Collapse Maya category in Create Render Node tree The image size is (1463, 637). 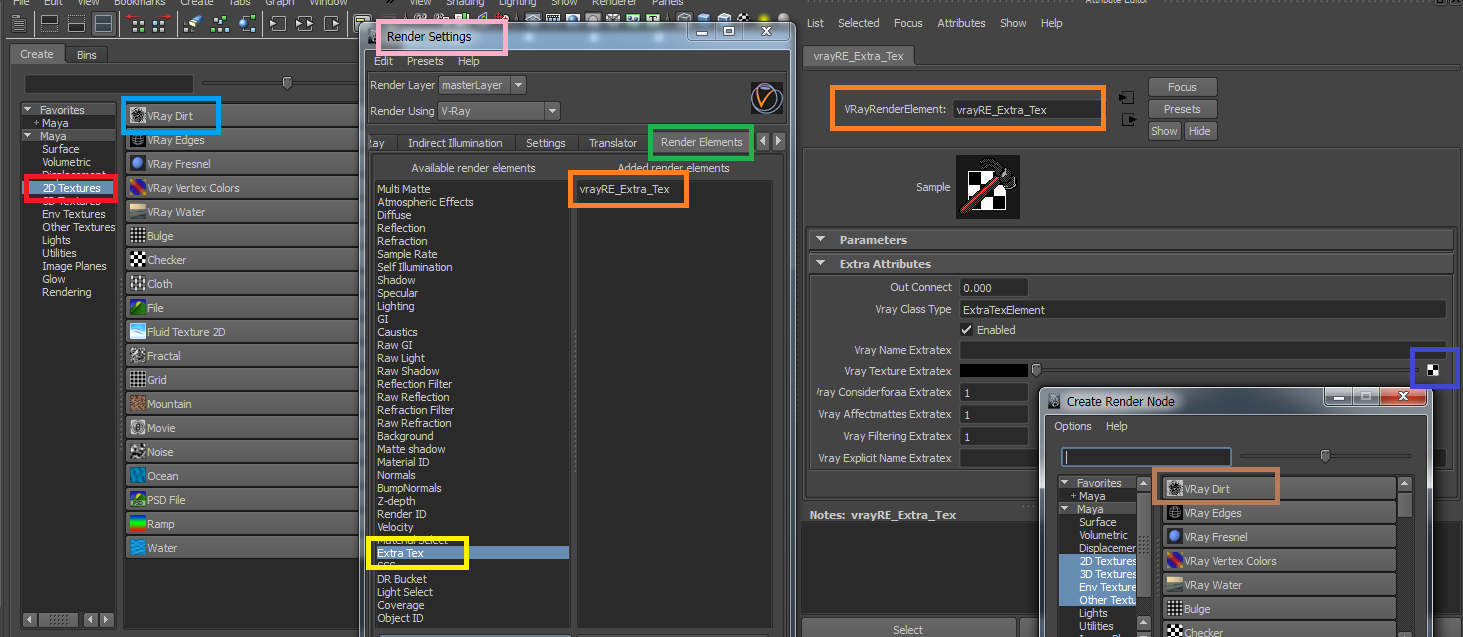1067,509
